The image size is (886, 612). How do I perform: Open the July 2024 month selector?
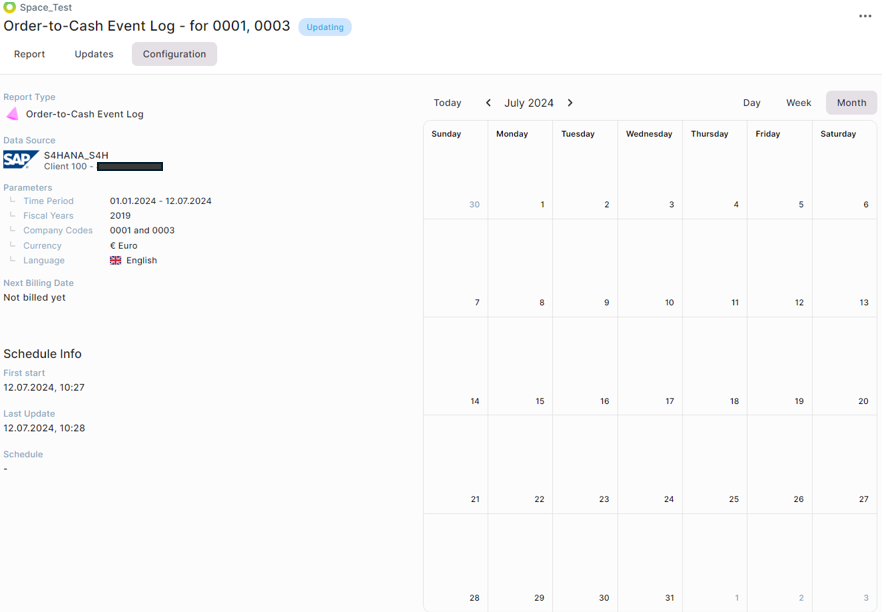[x=529, y=102]
